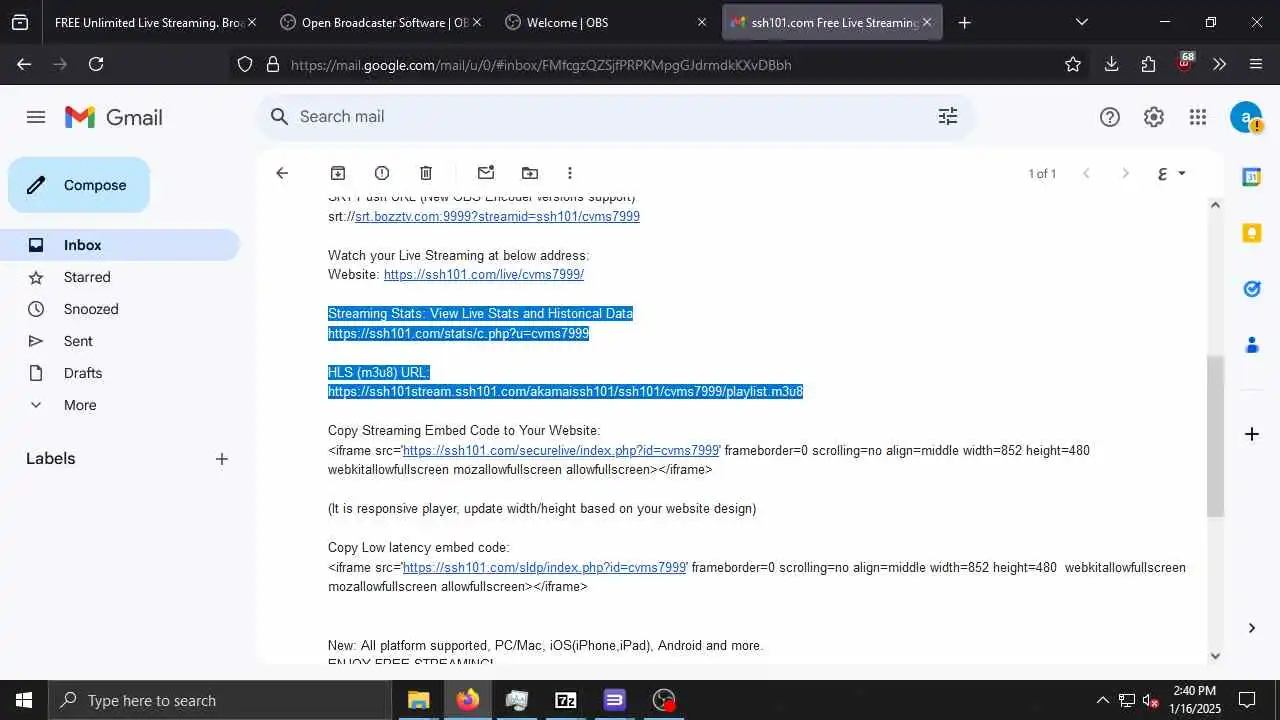
Task: Open ssh101.com/live/cvms7999 website link
Action: coord(484,274)
